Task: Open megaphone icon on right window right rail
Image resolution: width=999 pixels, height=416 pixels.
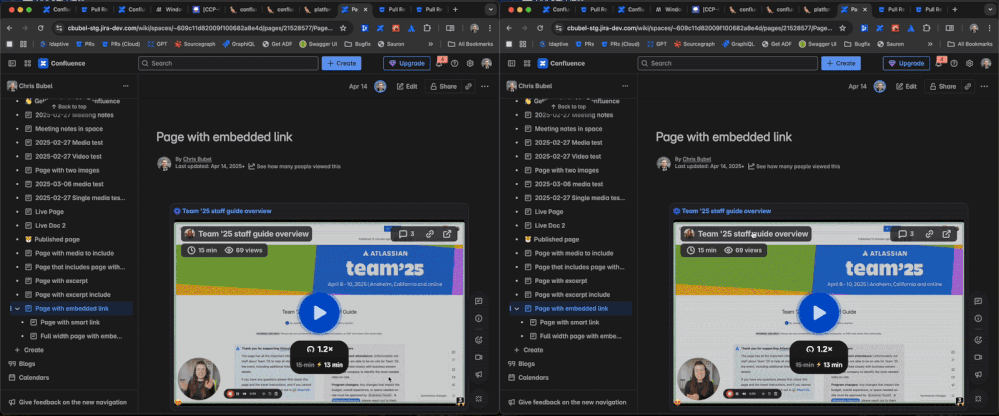Action: pos(978,375)
